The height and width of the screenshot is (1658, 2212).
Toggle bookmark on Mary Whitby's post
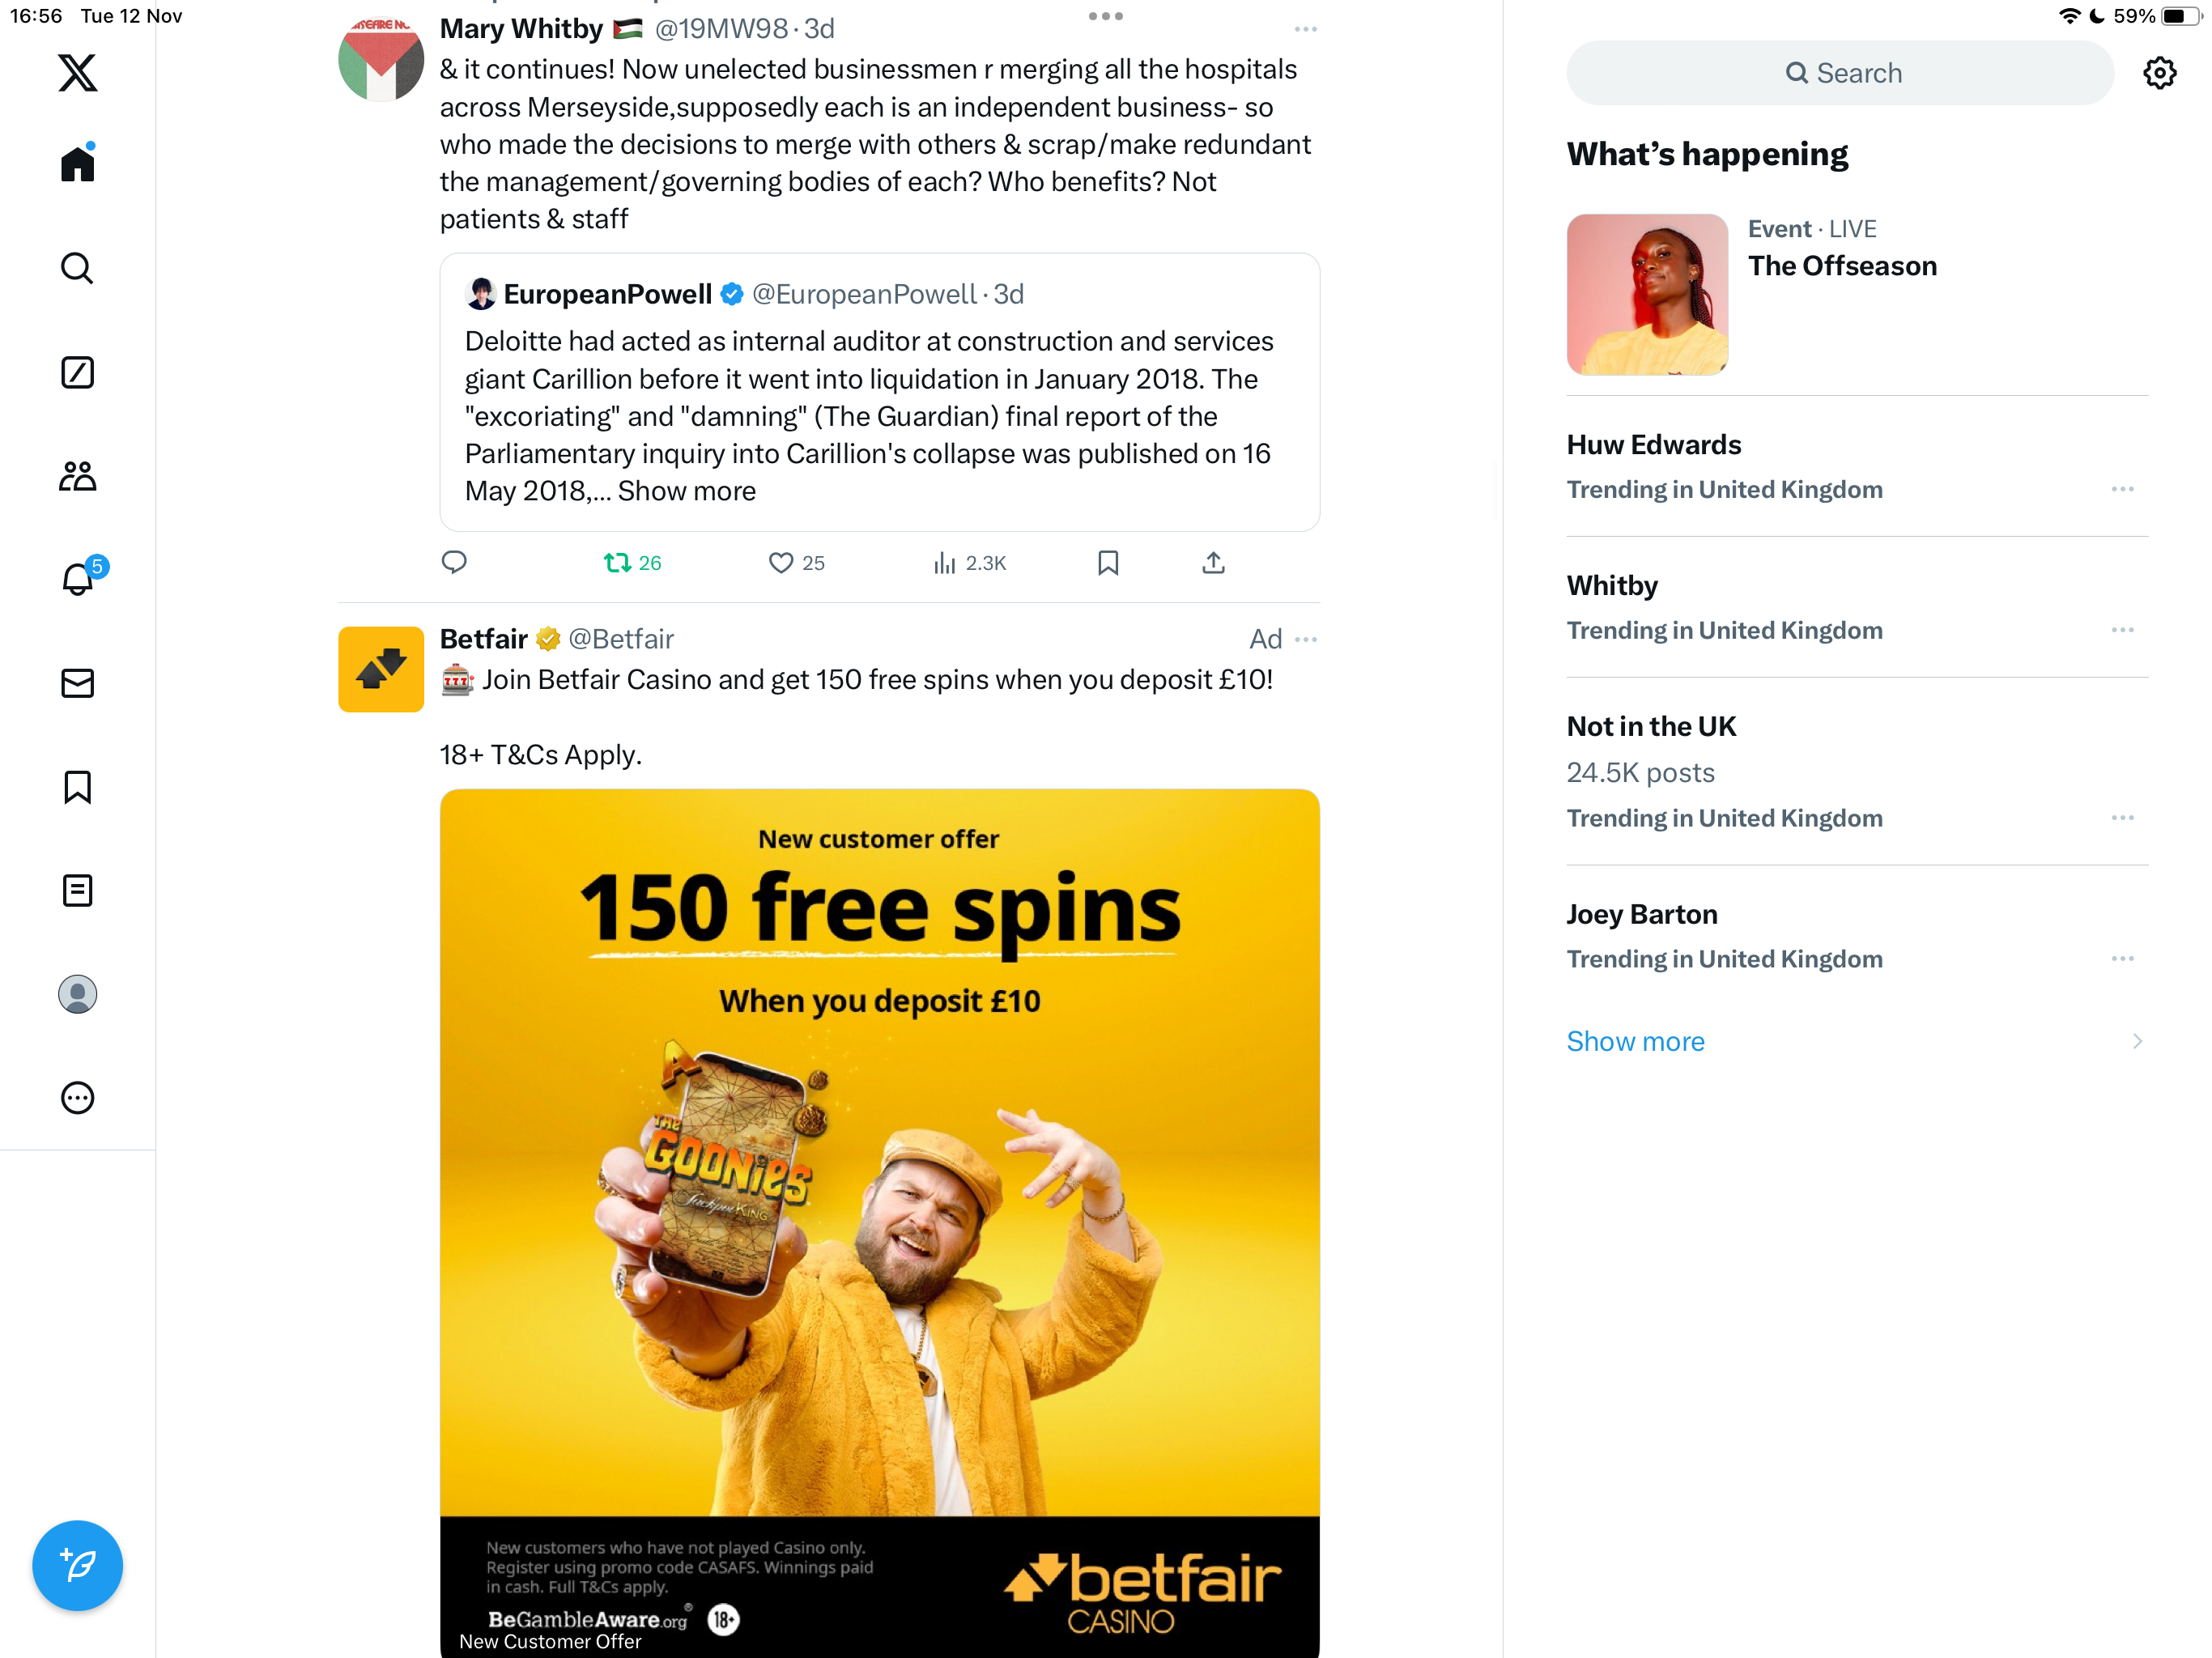(1108, 563)
